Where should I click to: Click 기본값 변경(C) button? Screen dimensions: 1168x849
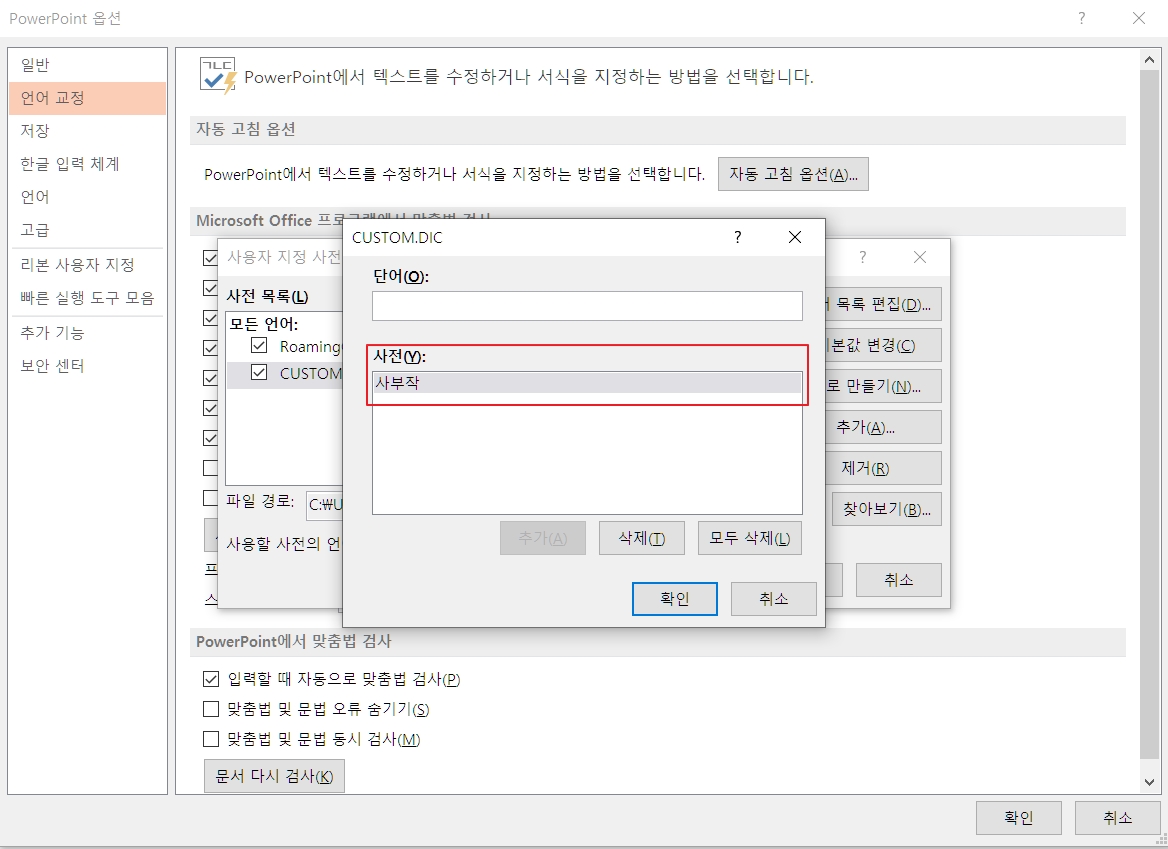(x=883, y=346)
